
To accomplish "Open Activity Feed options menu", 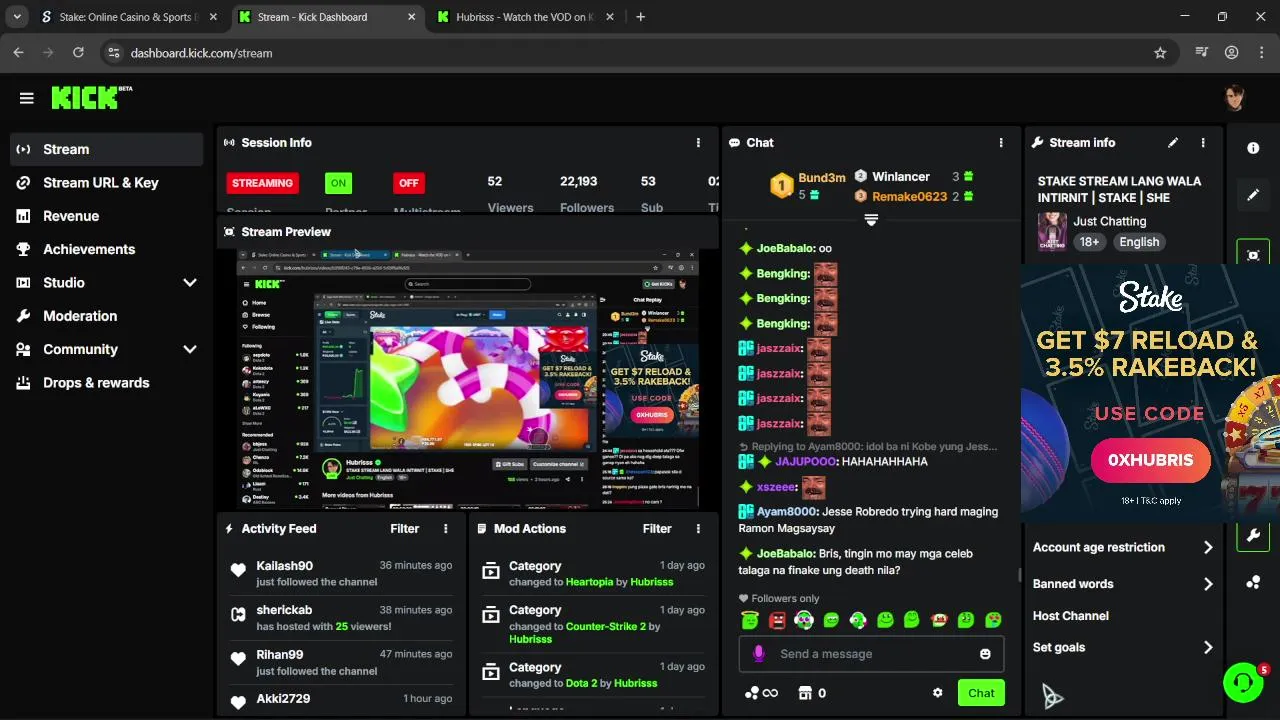I will pos(446,529).
